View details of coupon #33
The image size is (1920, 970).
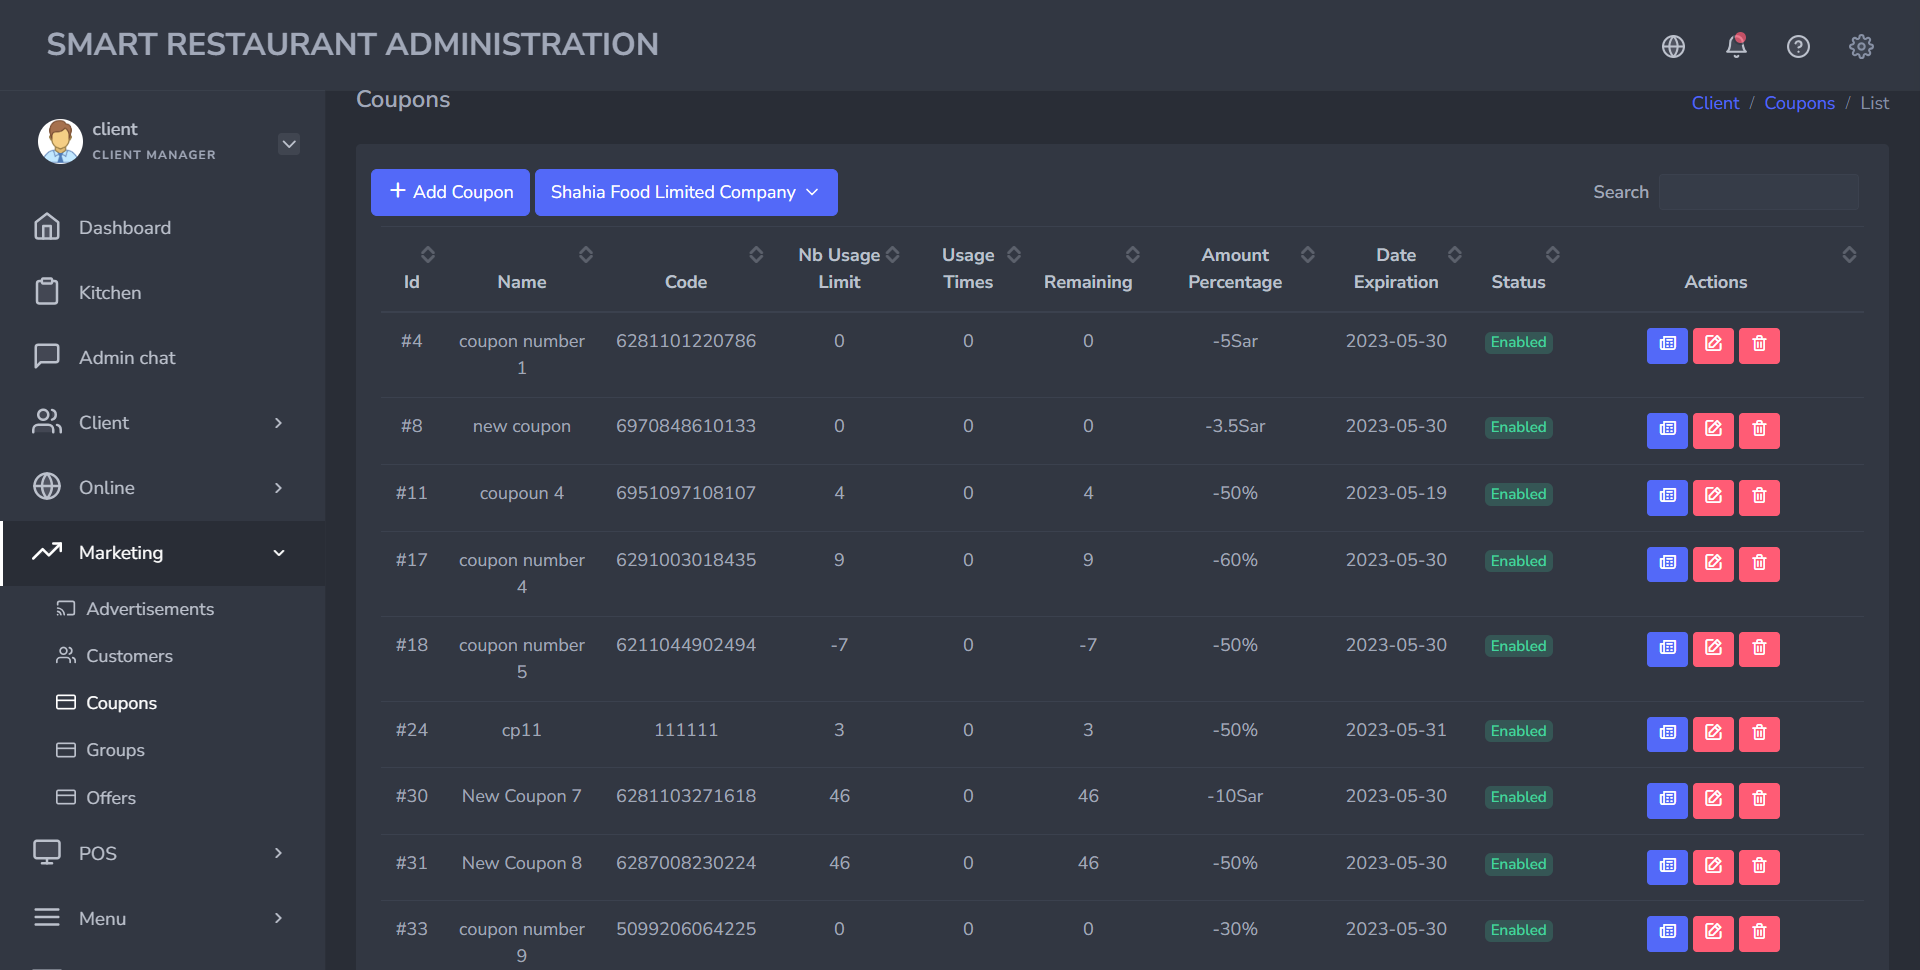point(1667,933)
